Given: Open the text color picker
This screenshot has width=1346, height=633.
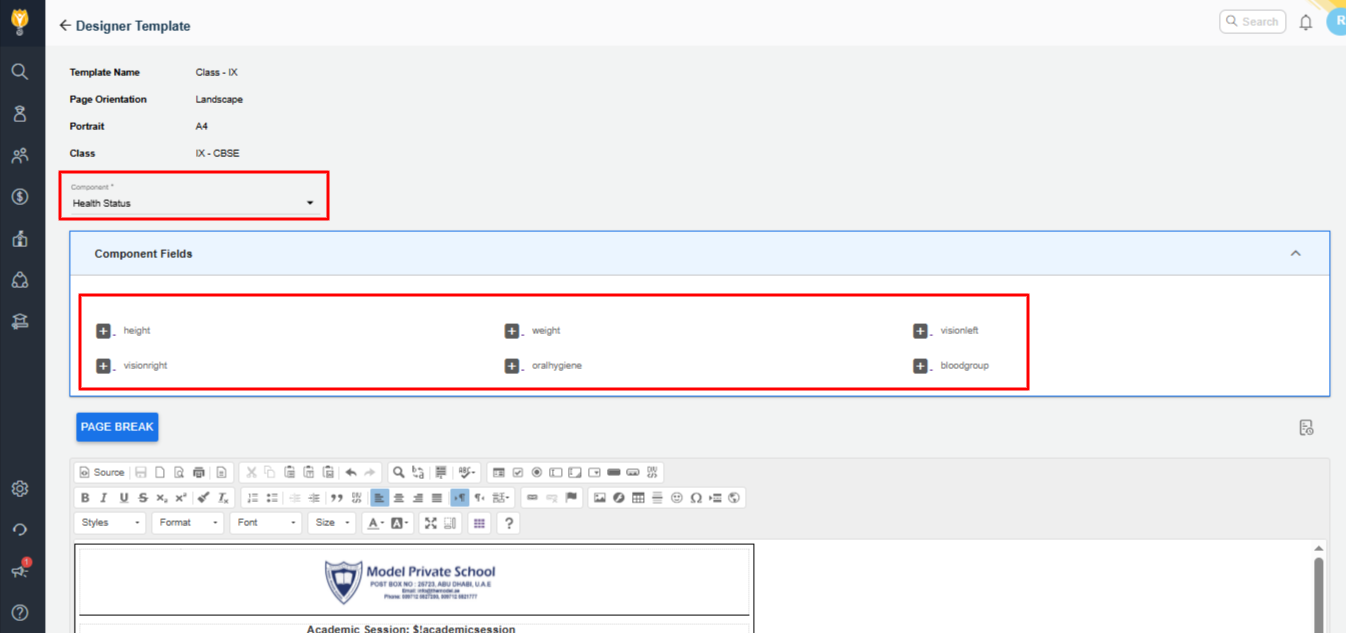Looking at the screenshot, I should click(x=376, y=523).
